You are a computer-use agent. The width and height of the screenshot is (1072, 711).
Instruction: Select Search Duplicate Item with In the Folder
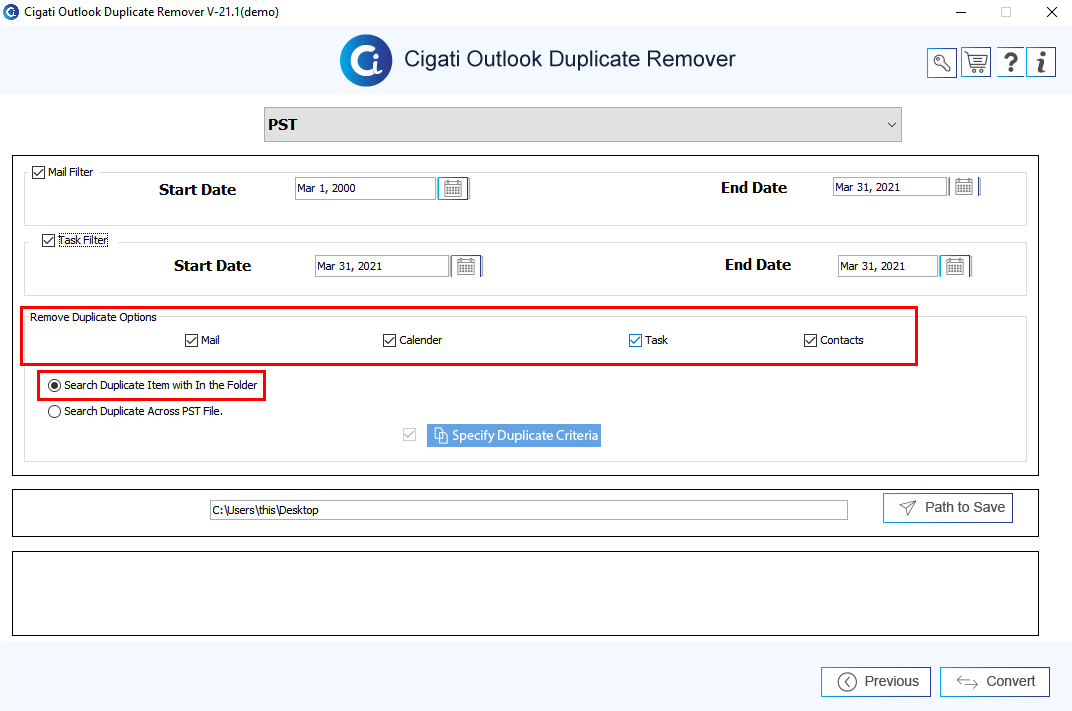coord(55,386)
